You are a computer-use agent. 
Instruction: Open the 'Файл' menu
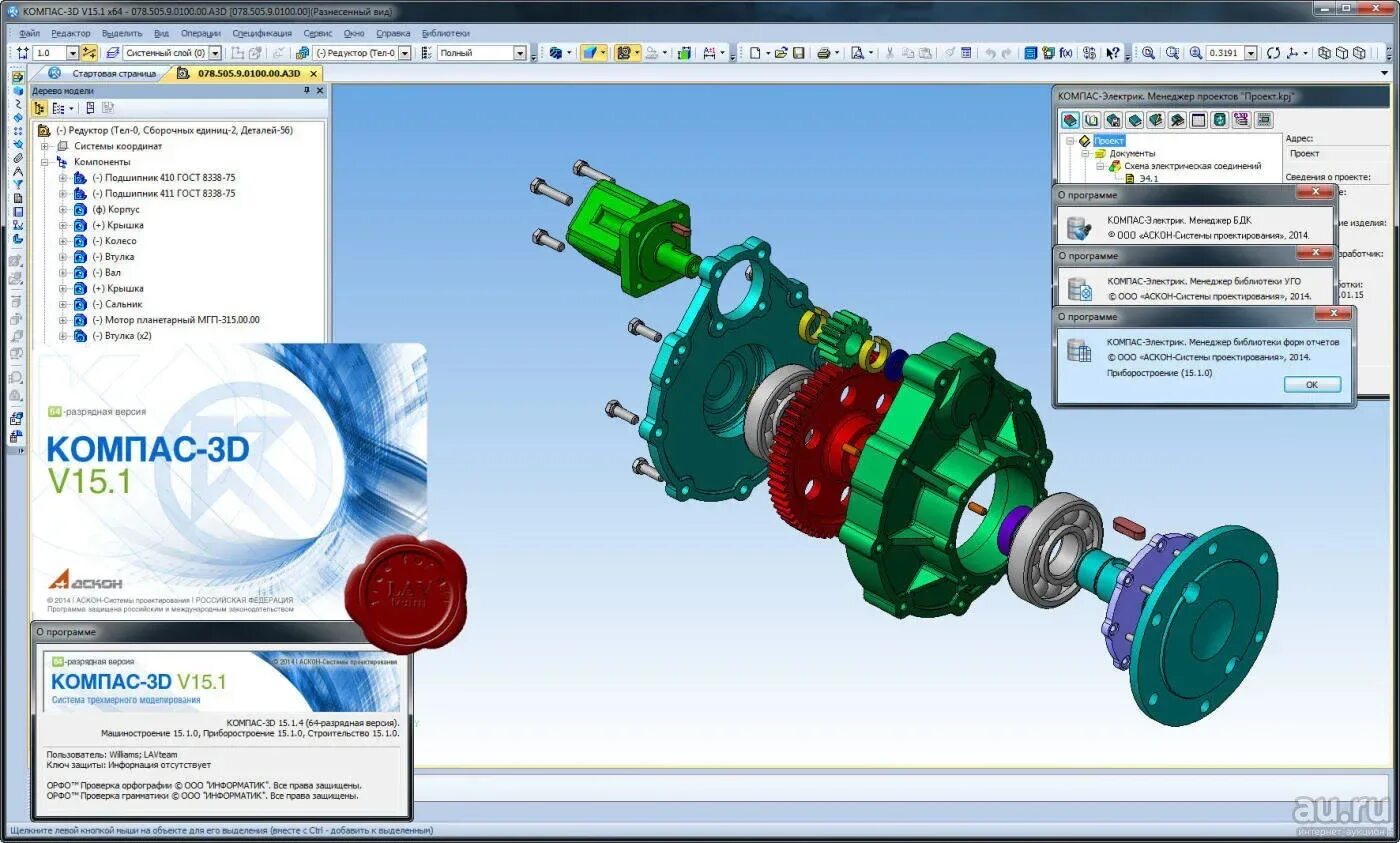[x=29, y=33]
